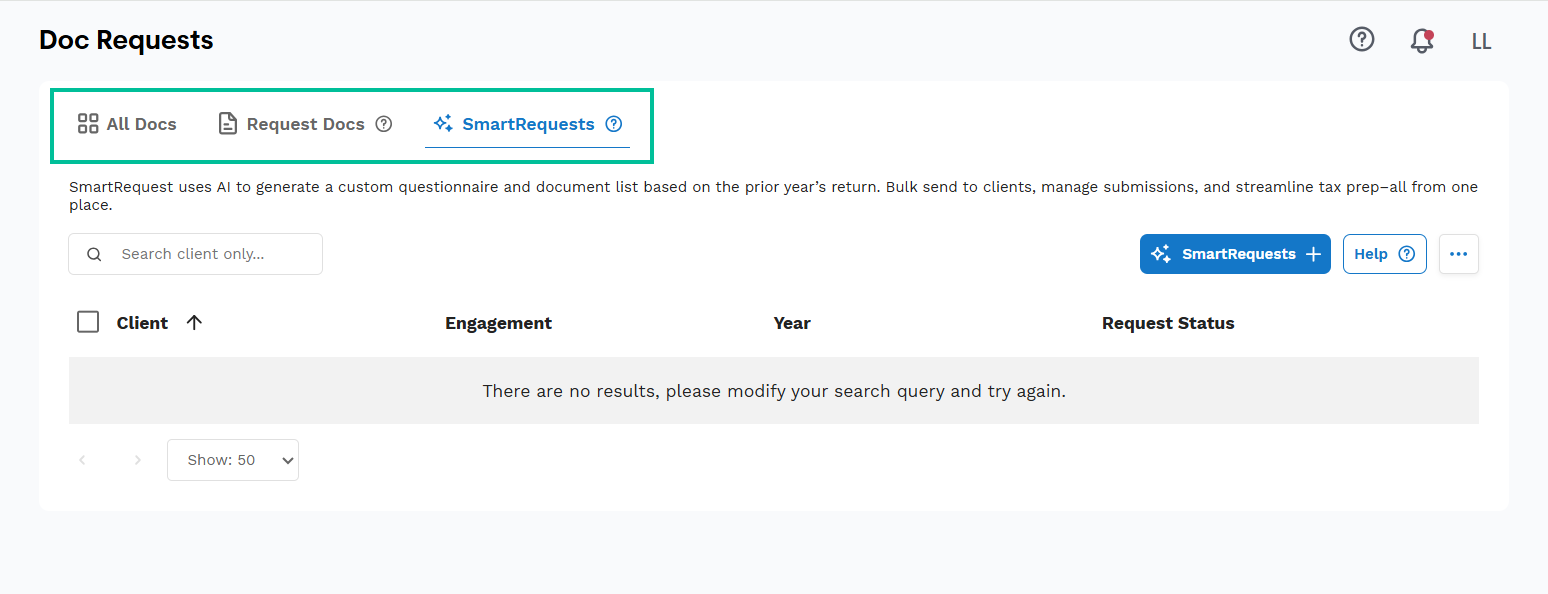
Task: Click the help question mark icon in header
Action: [1361, 40]
